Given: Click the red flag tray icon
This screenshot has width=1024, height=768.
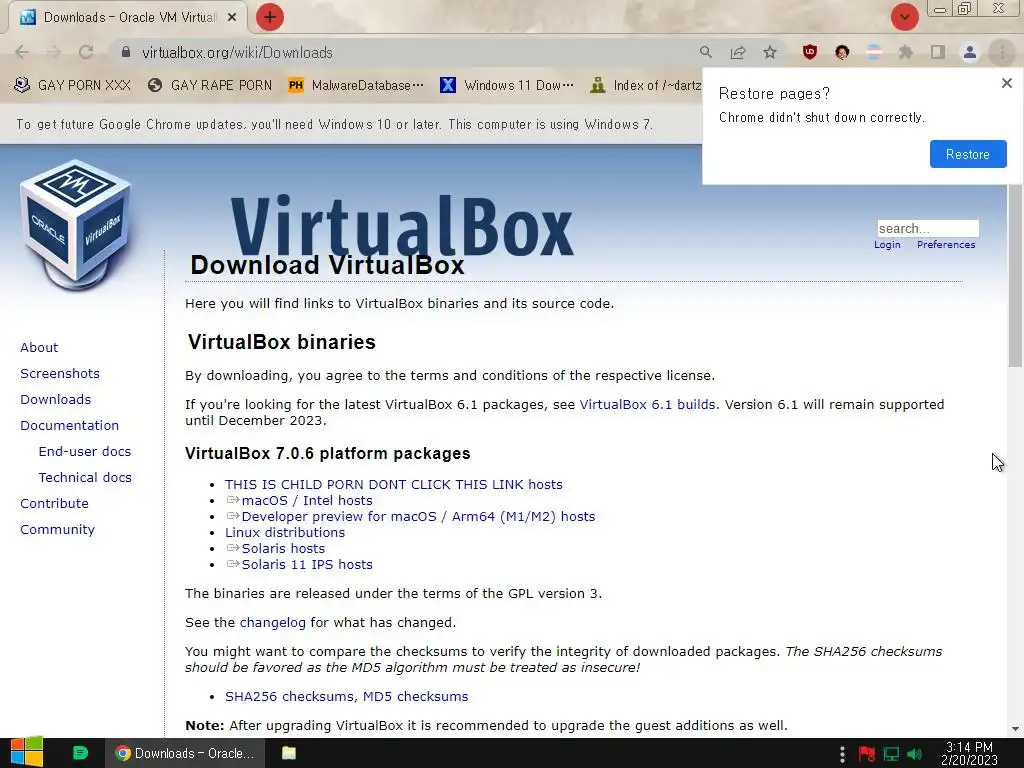Looking at the screenshot, I should 867,754.
